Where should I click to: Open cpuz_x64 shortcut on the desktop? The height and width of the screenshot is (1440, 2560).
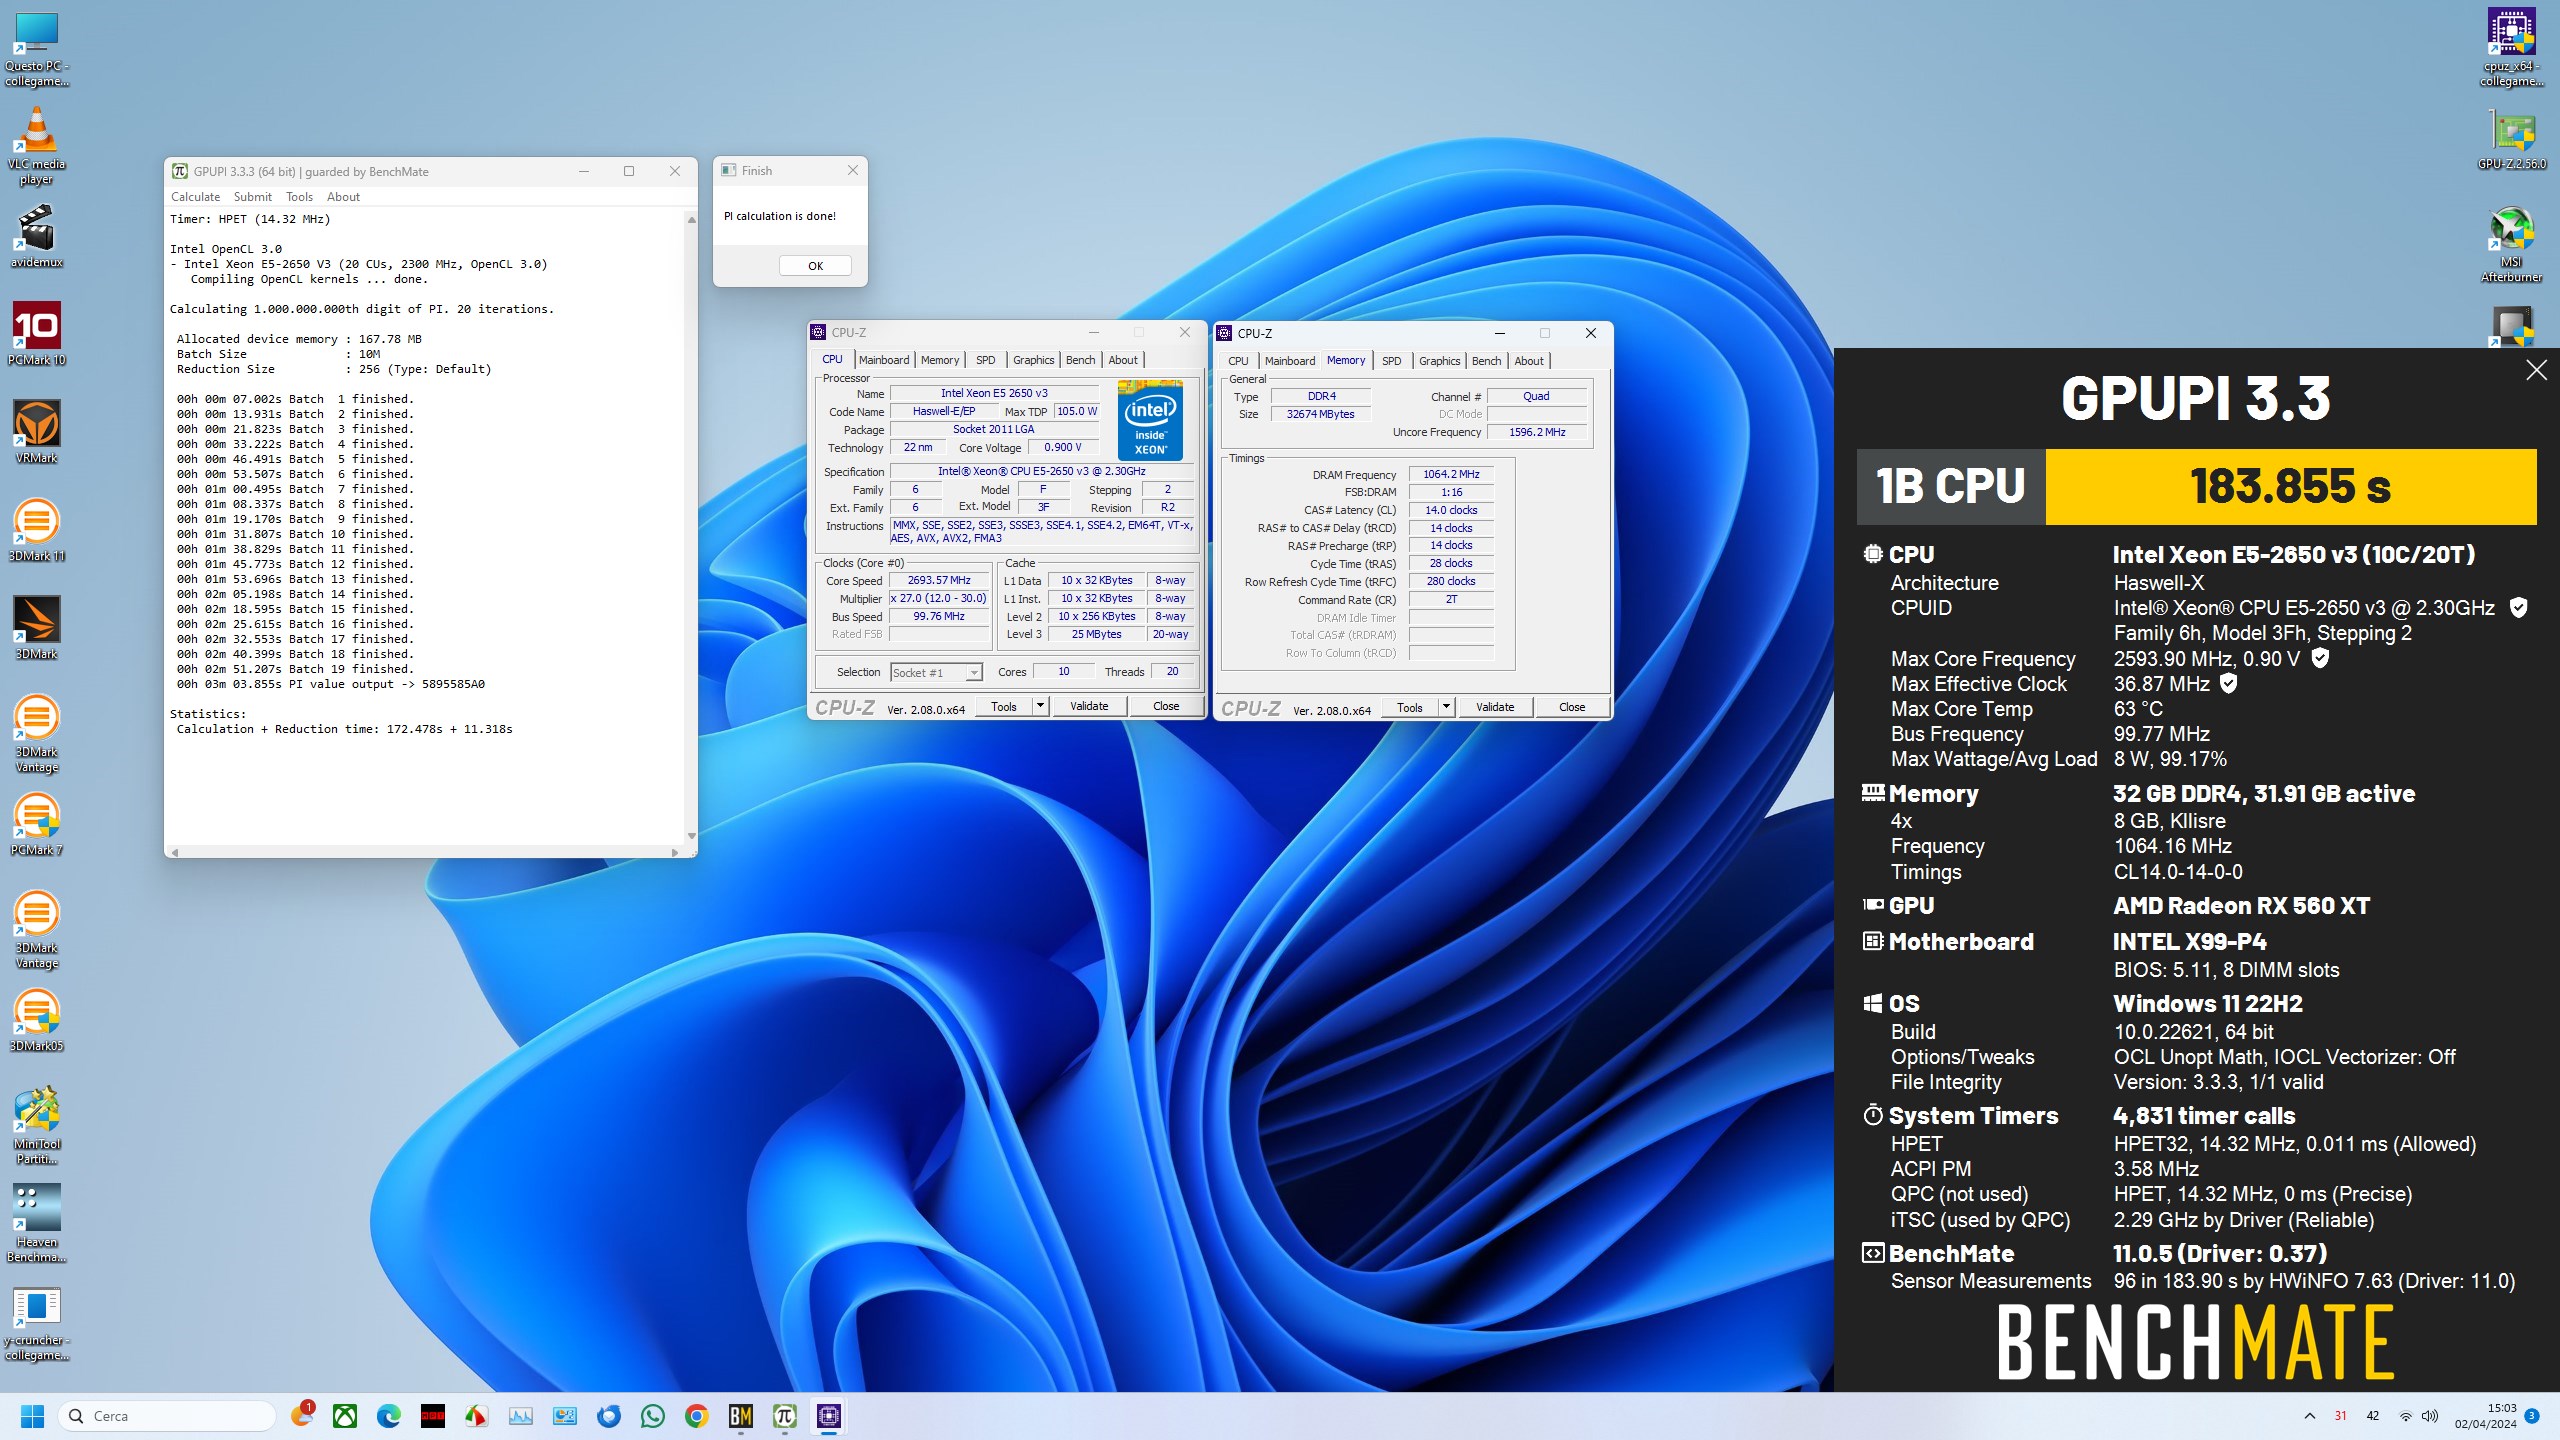tap(2511, 48)
